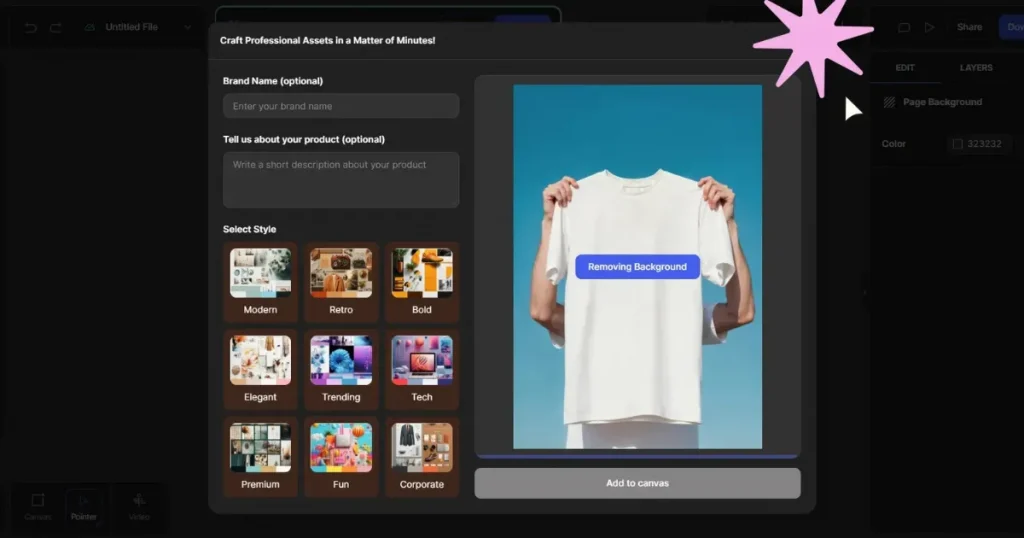Focus the product description text box
Screen dimensions: 1024x538
tap(341, 179)
